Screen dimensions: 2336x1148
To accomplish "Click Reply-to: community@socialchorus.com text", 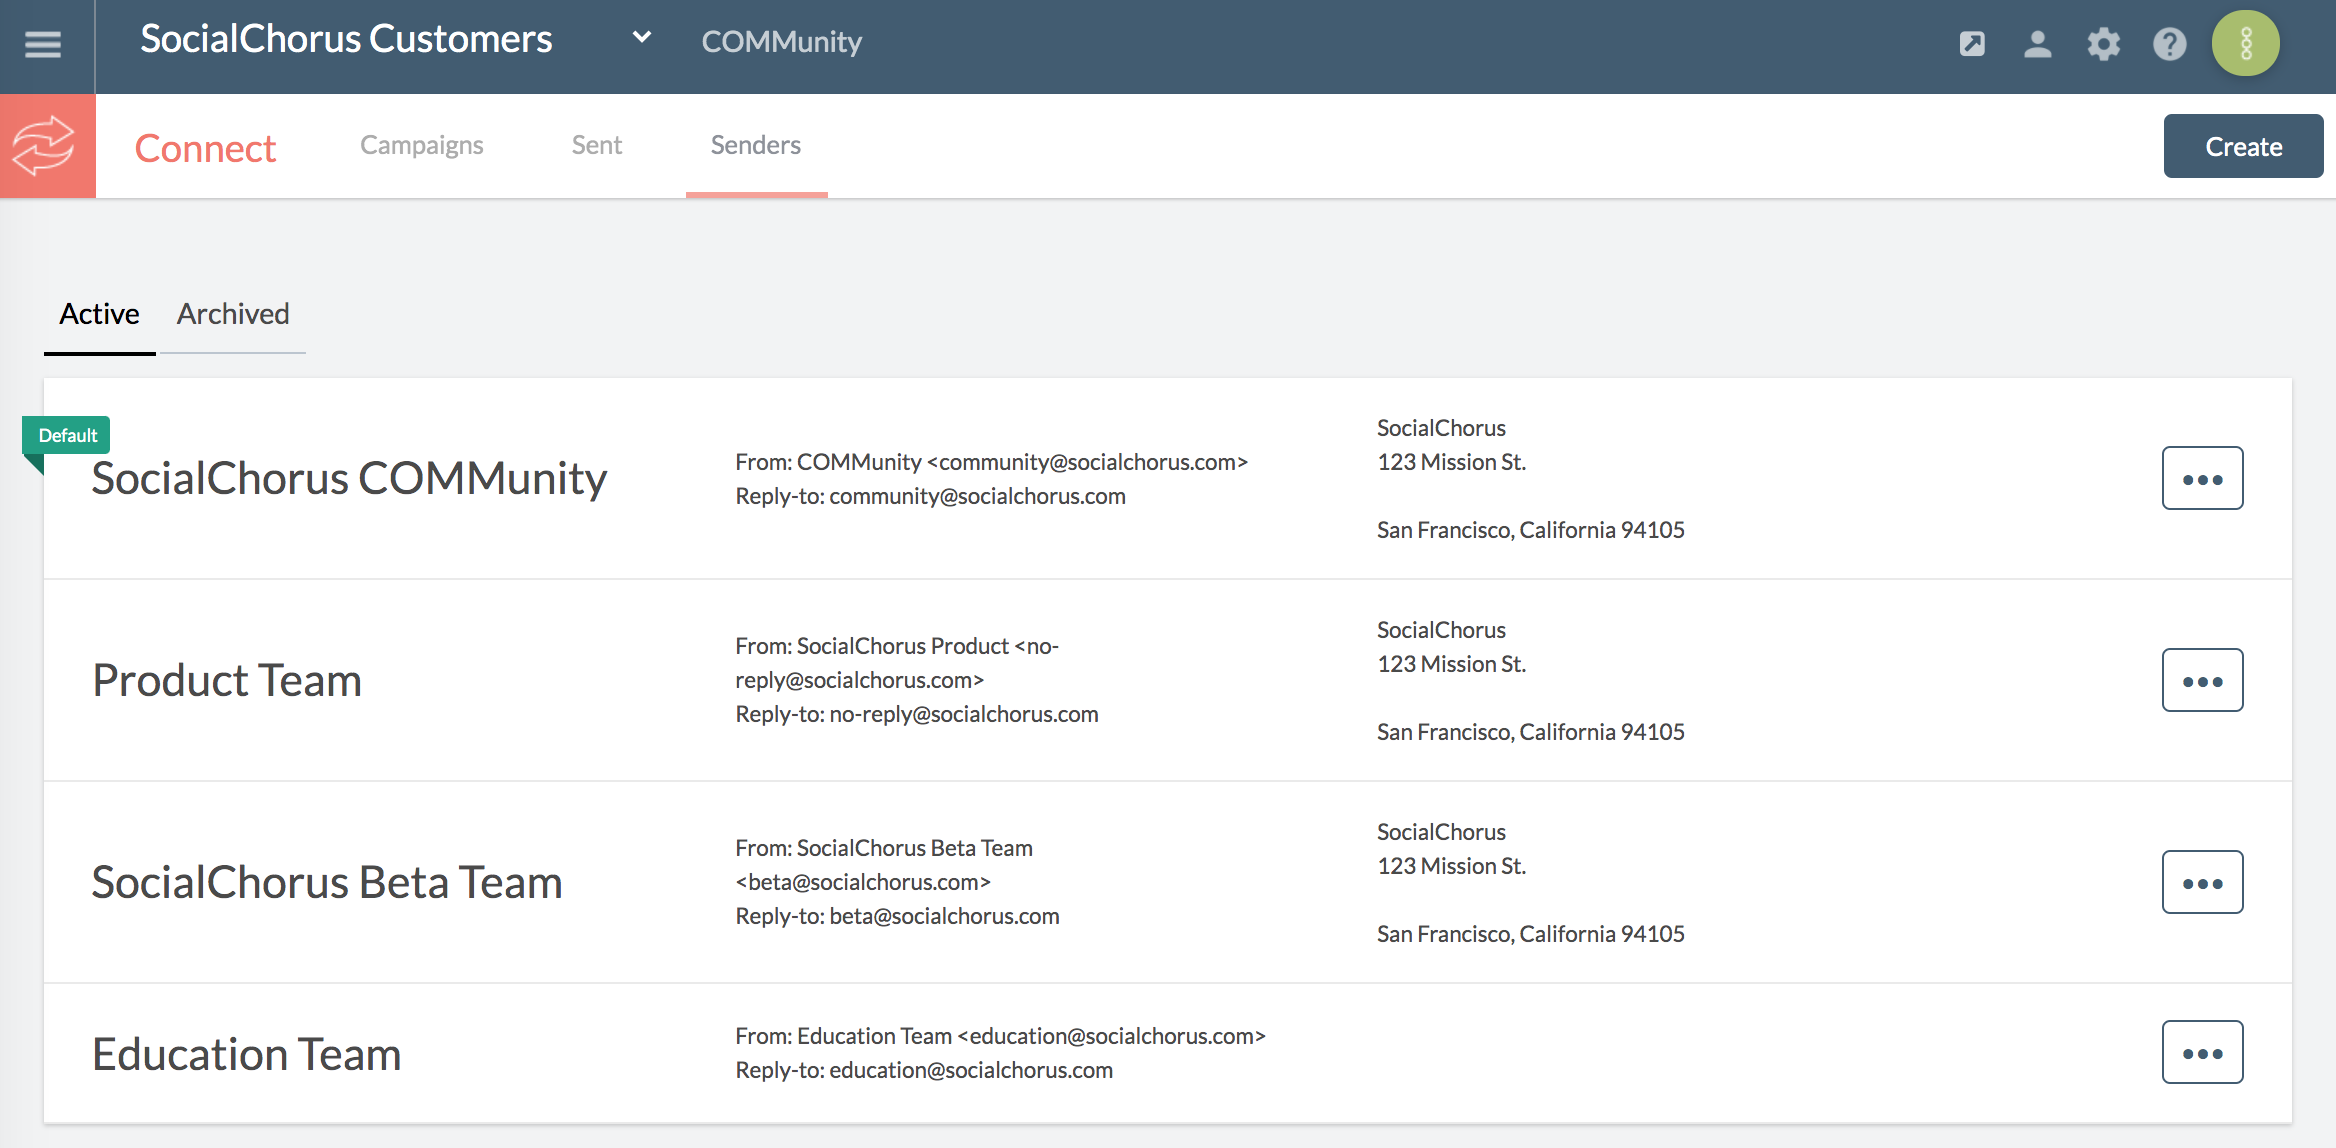I will click(x=930, y=496).
